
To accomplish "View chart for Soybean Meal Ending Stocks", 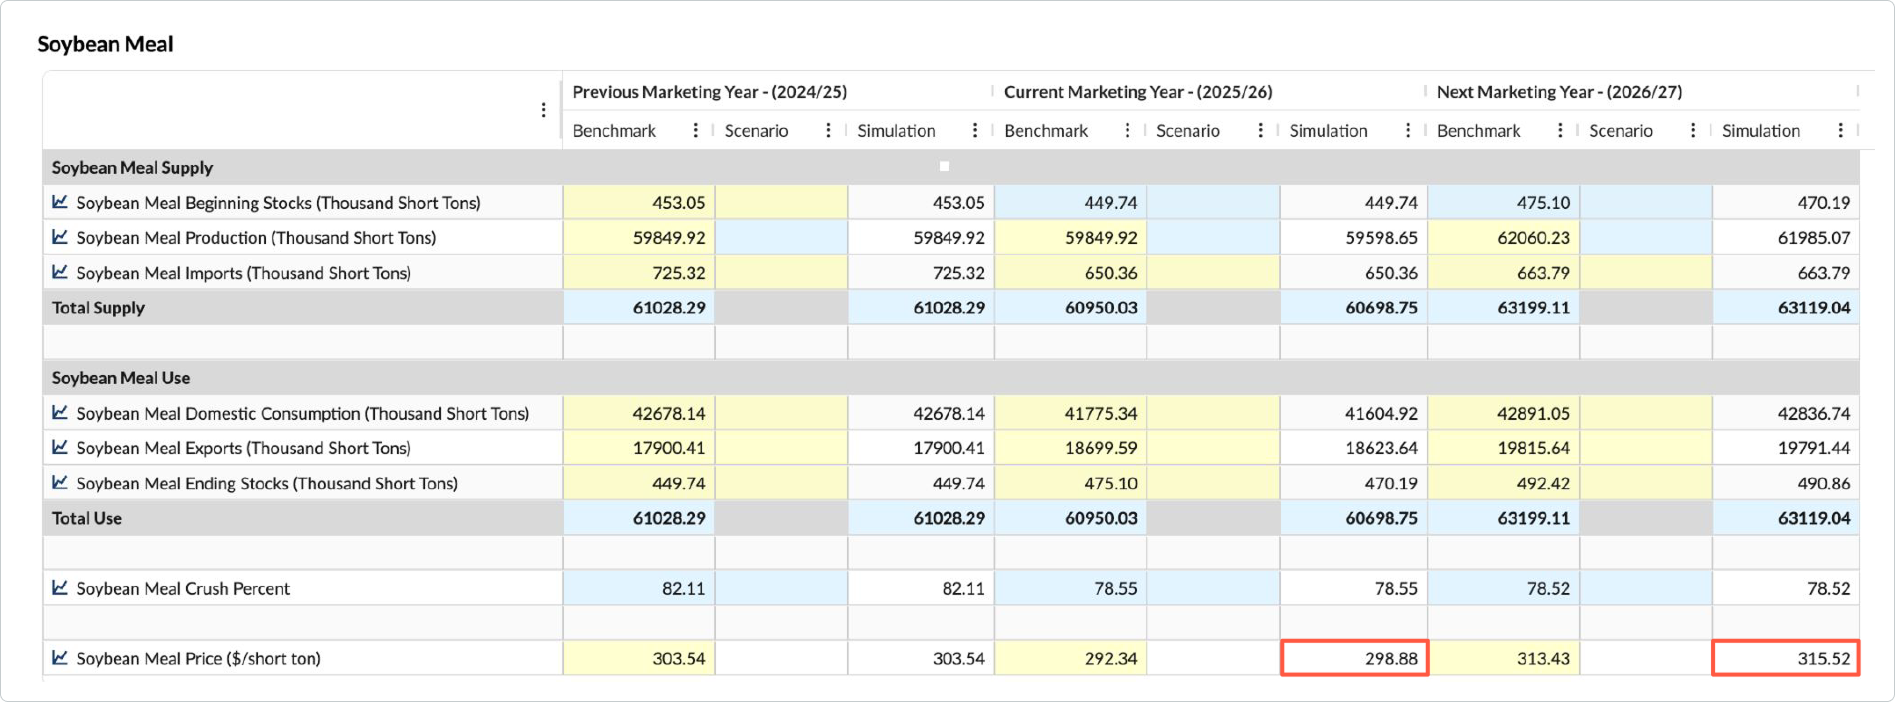I will pyautogui.click(x=60, y=482).
